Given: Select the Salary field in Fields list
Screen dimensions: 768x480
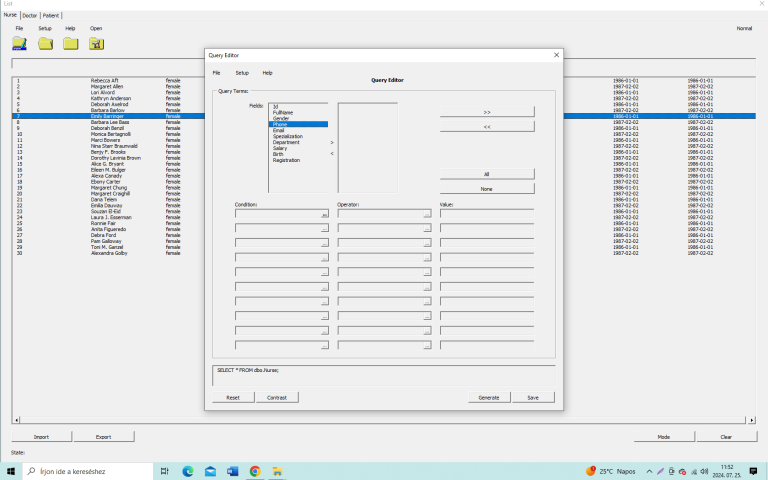Looking at the screenshot, I should [281, 148].
